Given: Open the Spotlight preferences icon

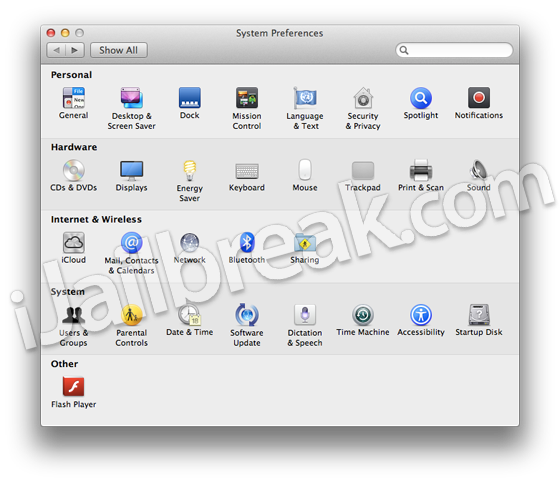Looking at the screenshot, I should coord(421,98).
